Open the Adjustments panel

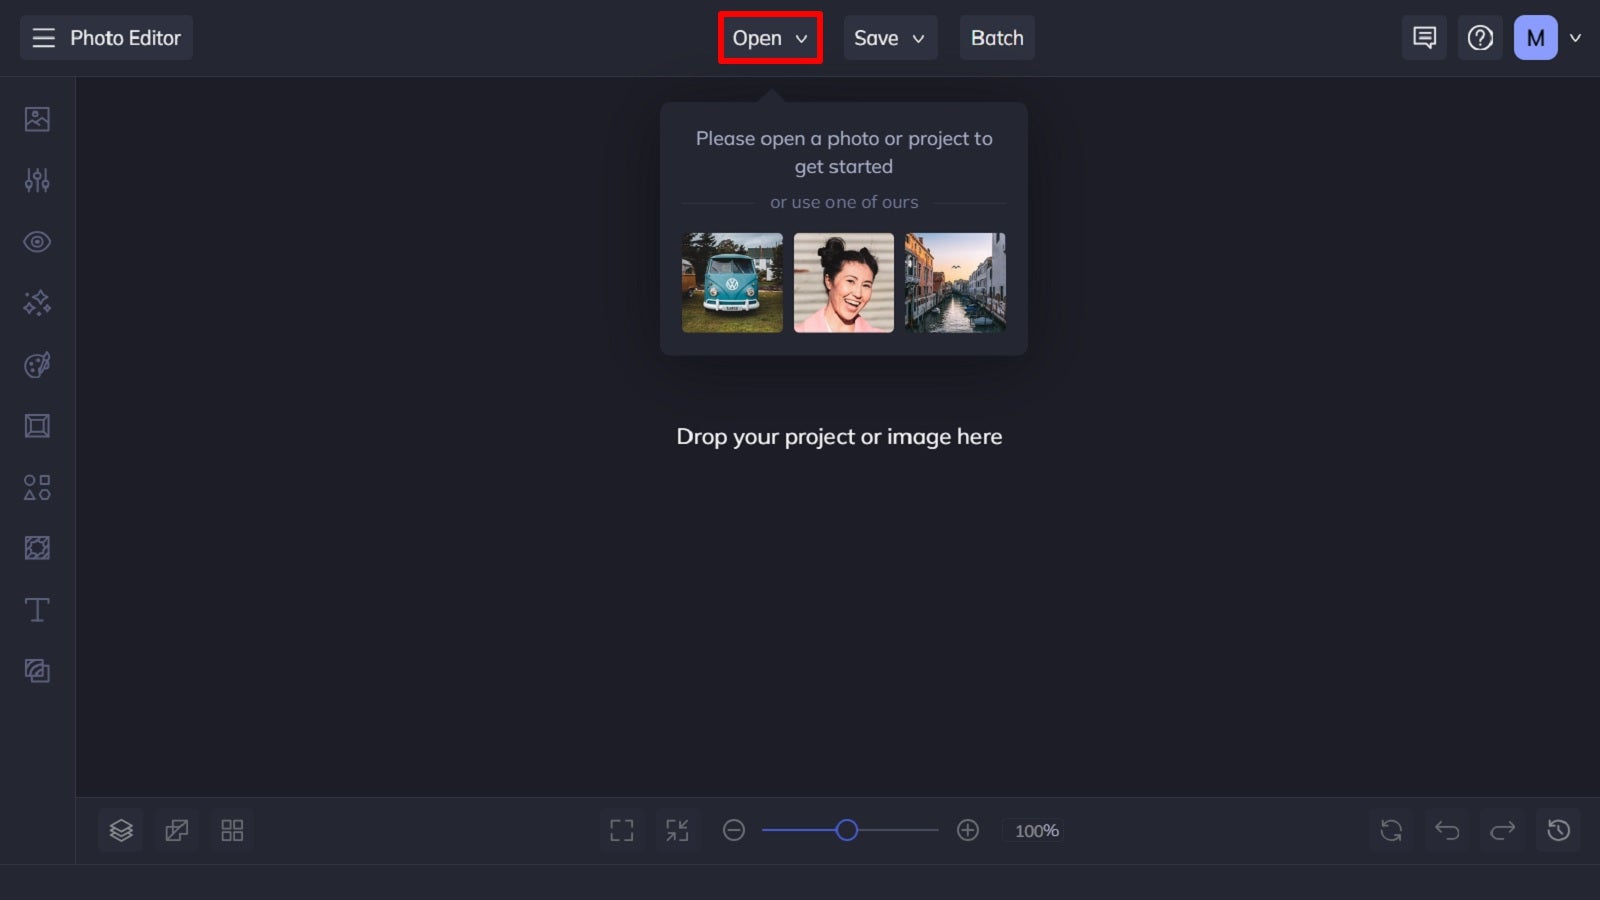pyautogui.click(x=37, y=180)
